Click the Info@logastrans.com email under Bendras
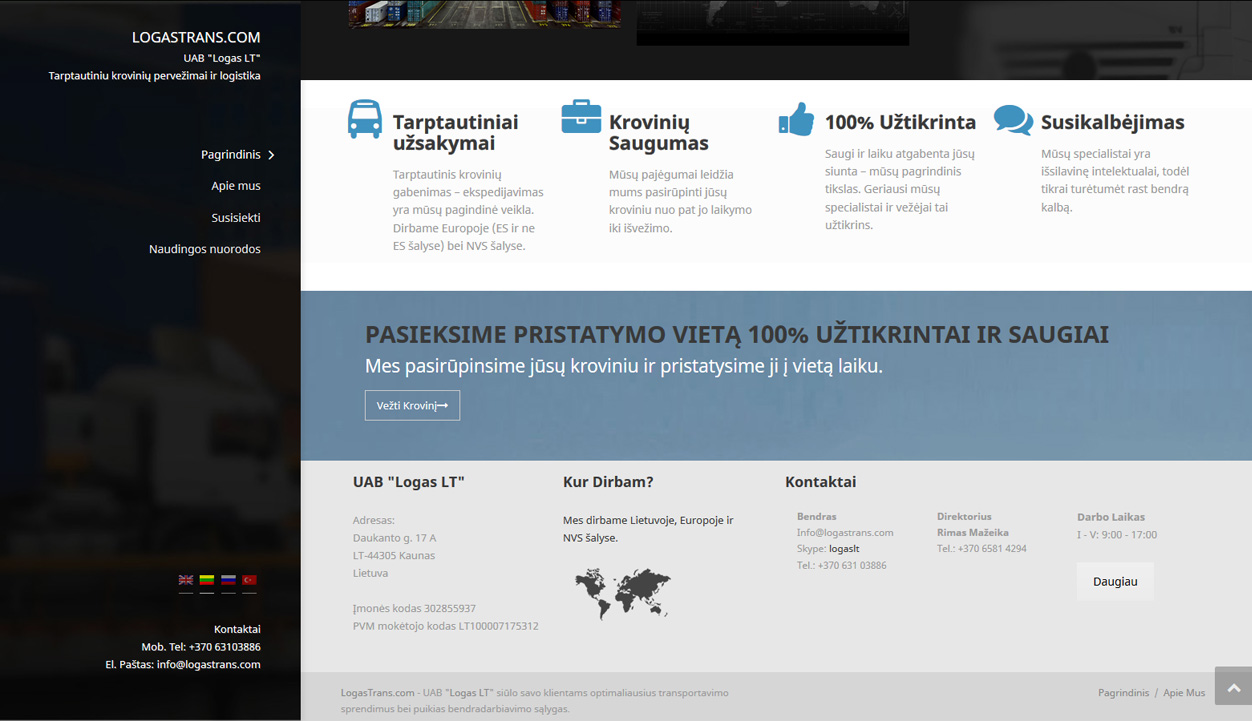The image size is (1252, 721). pos(845,532)
